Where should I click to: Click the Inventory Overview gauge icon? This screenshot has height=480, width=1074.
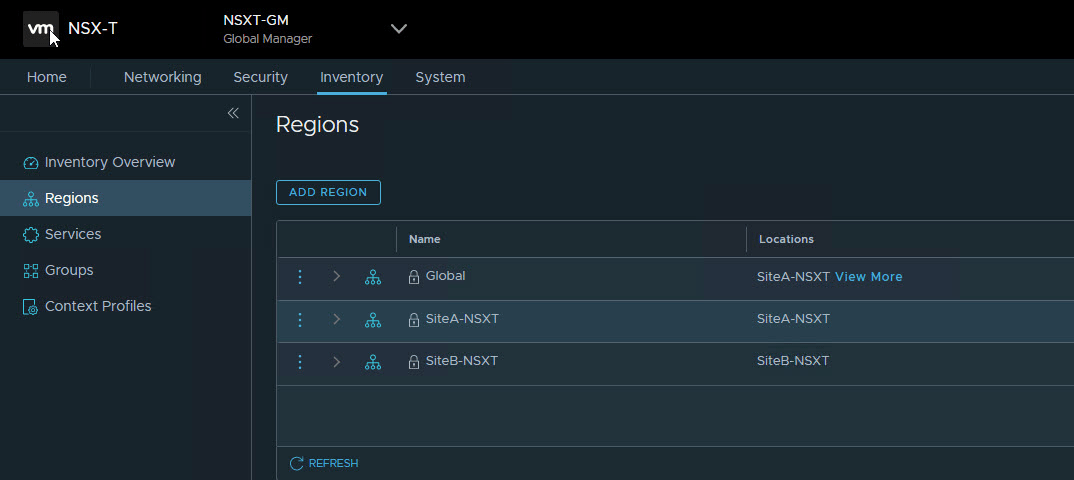pos(31,163)
